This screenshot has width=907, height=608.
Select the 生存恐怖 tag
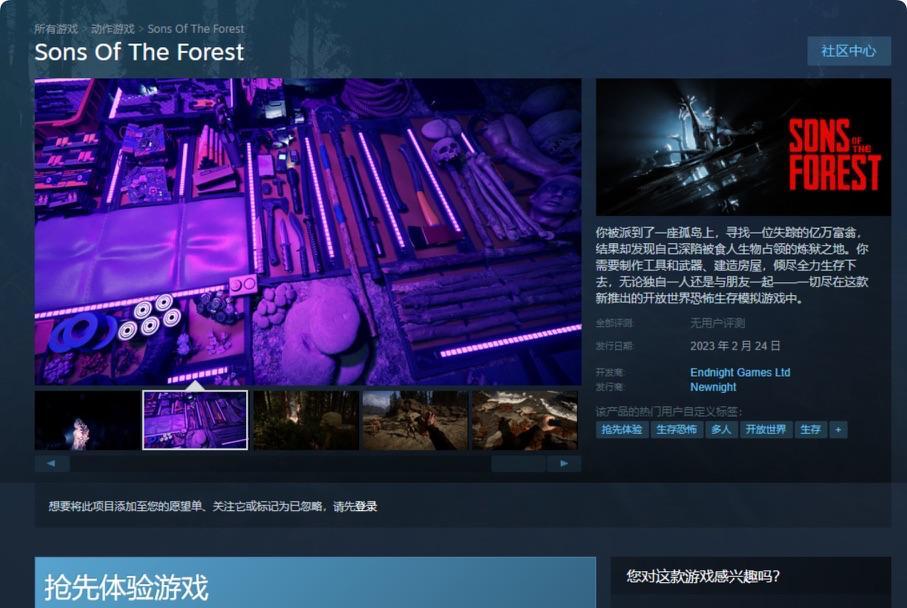[x=676, y=430]
